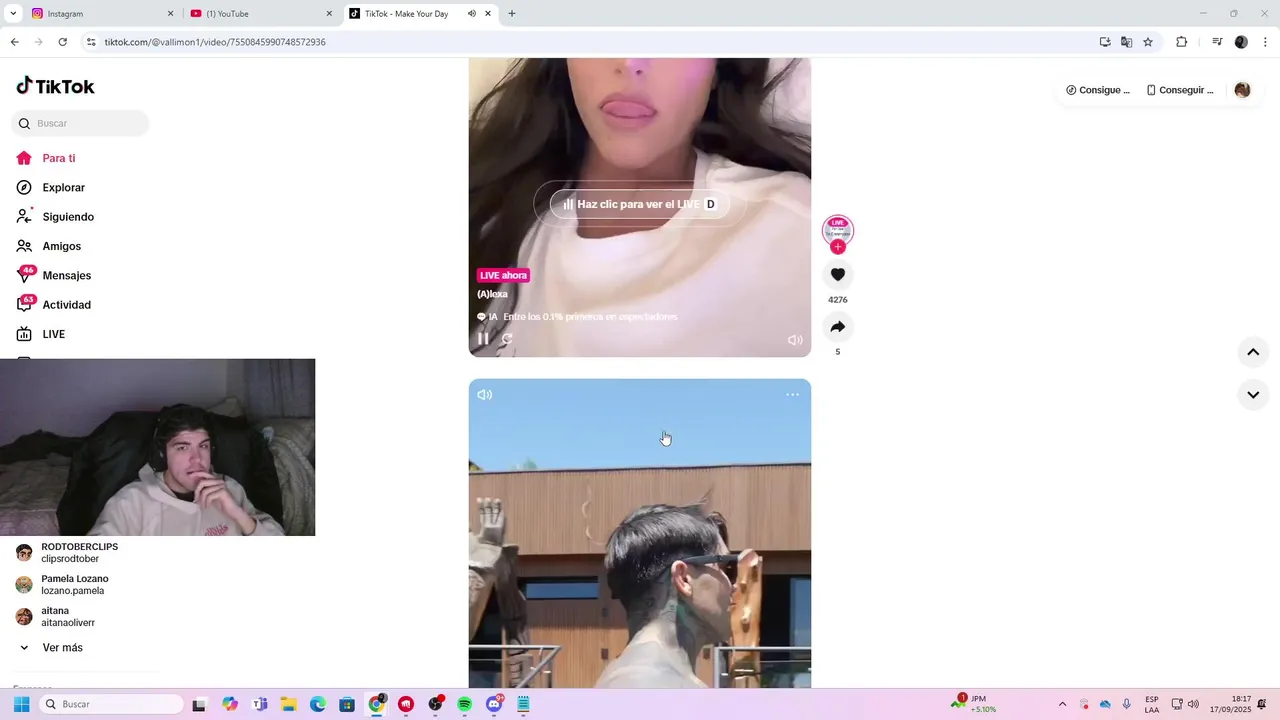Image resolution: width=1280 pixels, height=720 pixels.
Task: Open RODTOBERCLIPS followed account
Action: [67, 553]
